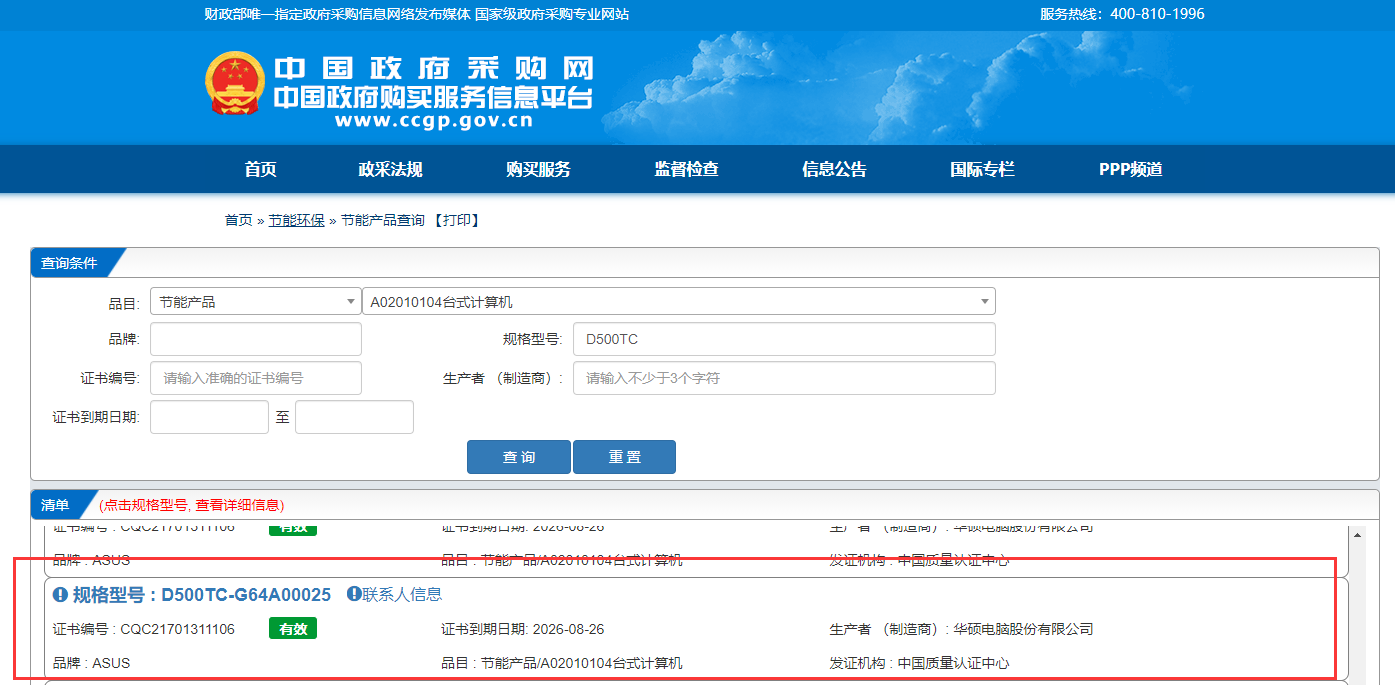The image size is (1395, 685).
Task: Click the national emblem logo in header
Action: (x=236, y=84)
